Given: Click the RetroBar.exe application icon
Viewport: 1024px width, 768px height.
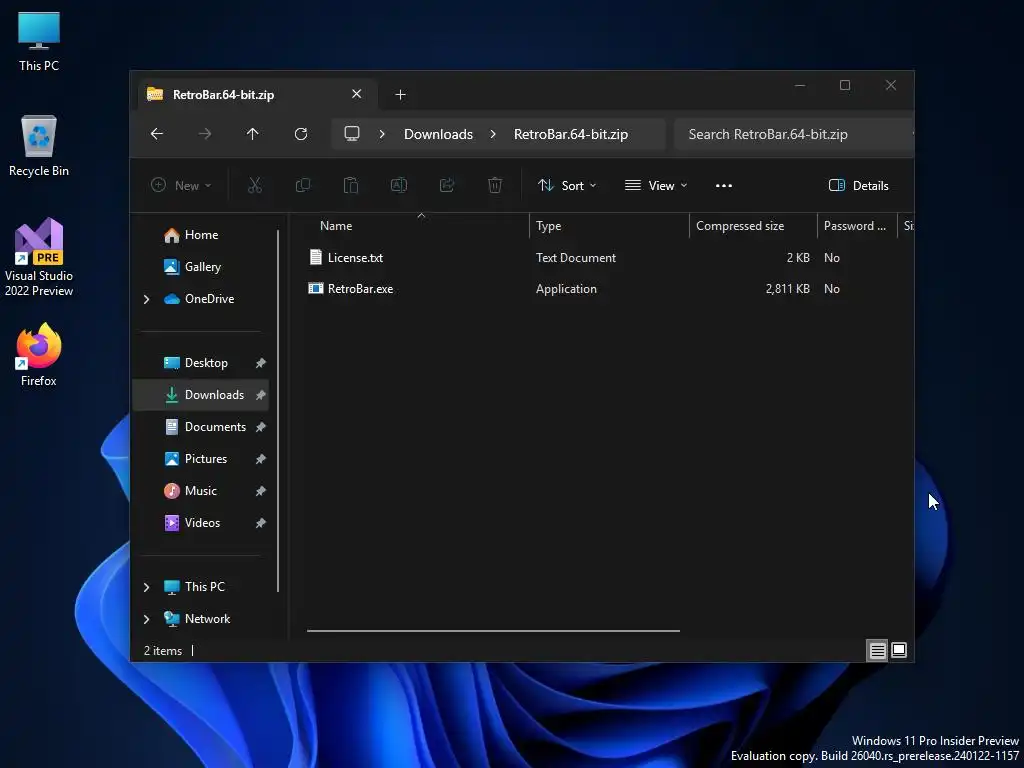Looking at the screenshot, I should pyautogui.click(x=315, y=288).
